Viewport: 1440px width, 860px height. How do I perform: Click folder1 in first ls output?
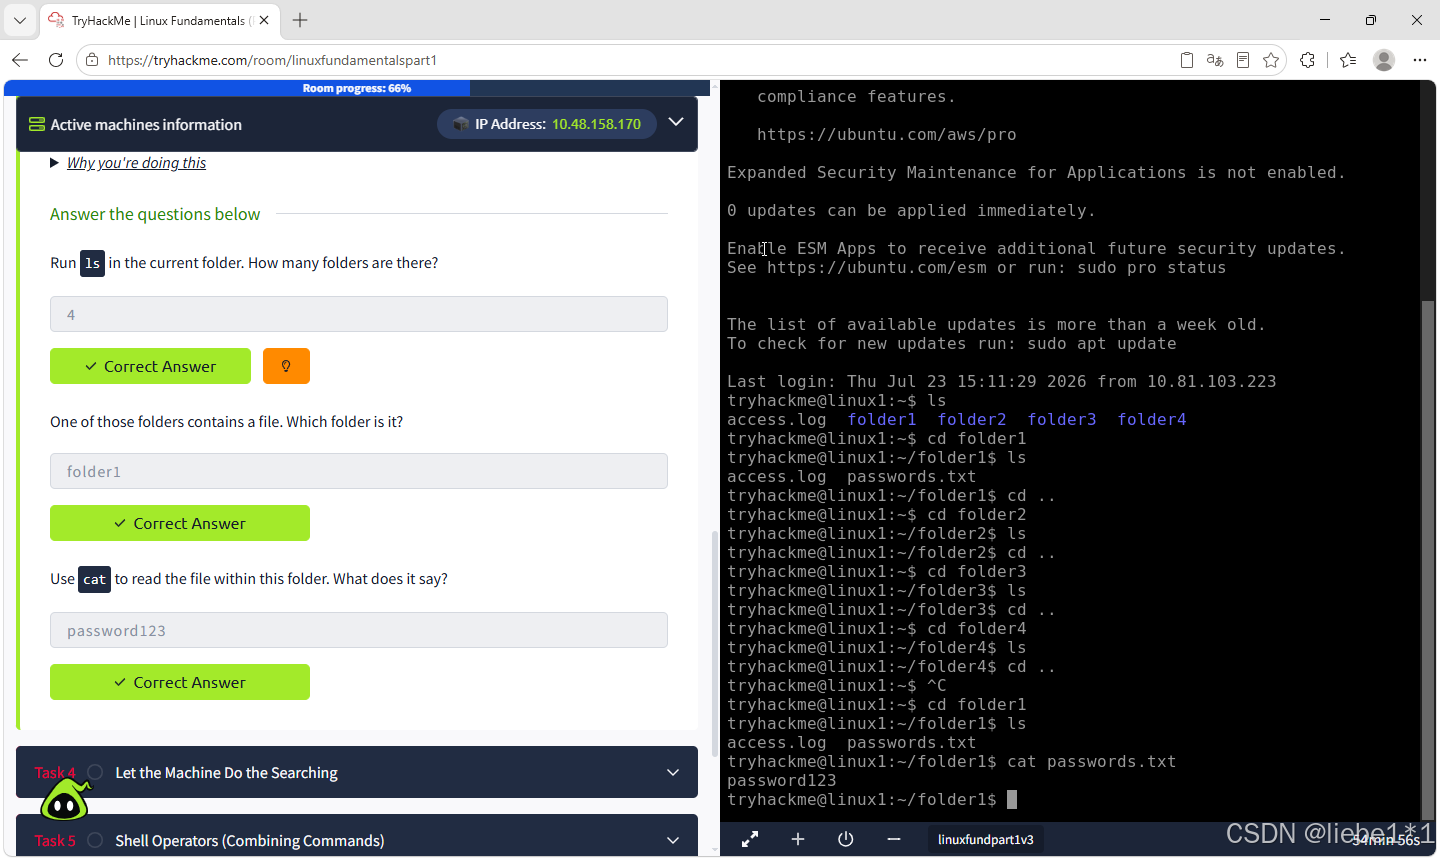click(882, 420)
